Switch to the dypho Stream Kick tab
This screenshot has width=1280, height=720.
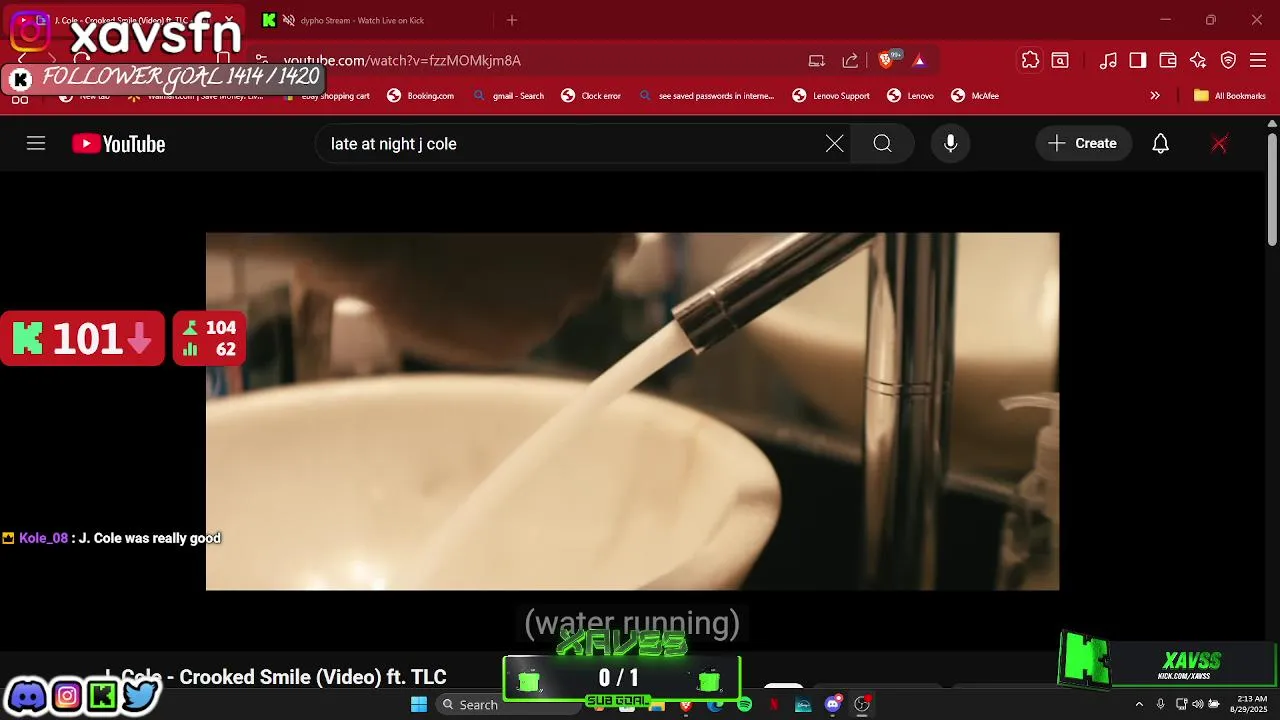[x=360, y=20]
